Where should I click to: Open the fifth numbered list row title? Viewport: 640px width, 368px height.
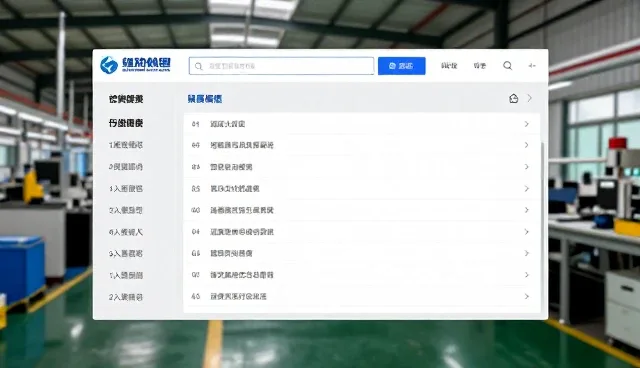242,210
